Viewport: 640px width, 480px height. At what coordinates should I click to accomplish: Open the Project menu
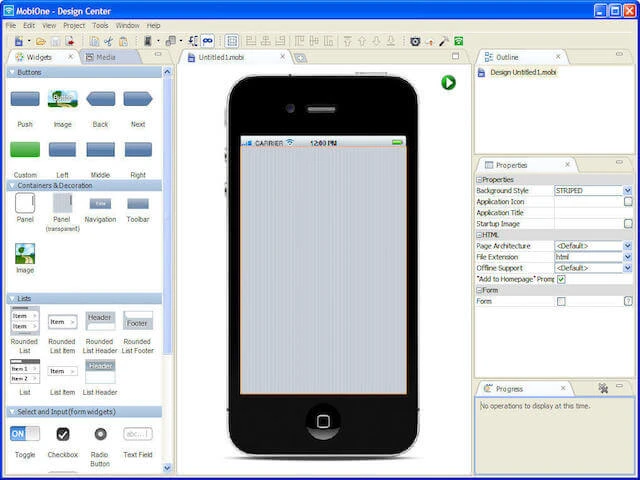tap(74, 25)
